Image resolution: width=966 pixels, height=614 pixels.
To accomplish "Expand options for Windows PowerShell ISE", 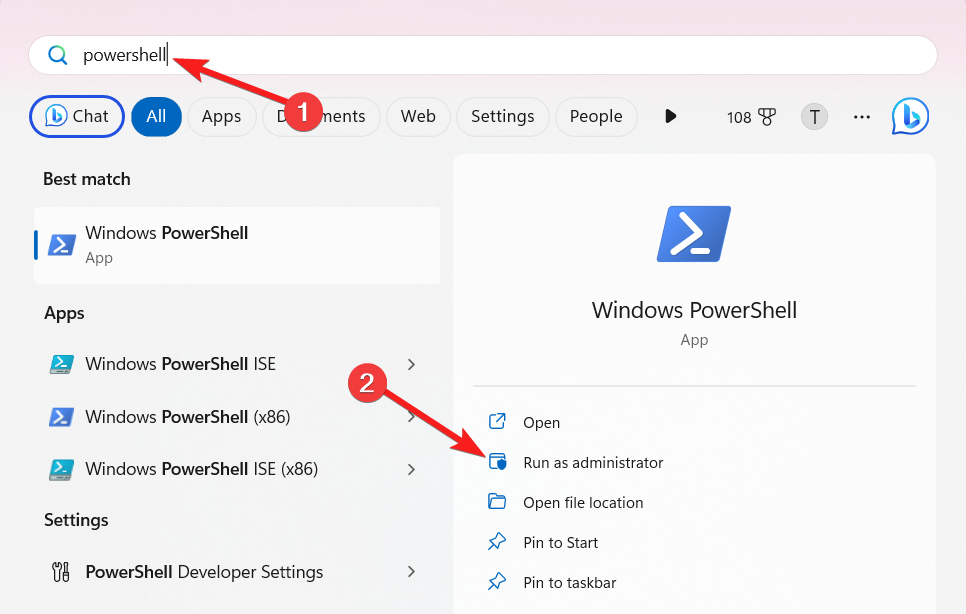I will click(411, 364).
